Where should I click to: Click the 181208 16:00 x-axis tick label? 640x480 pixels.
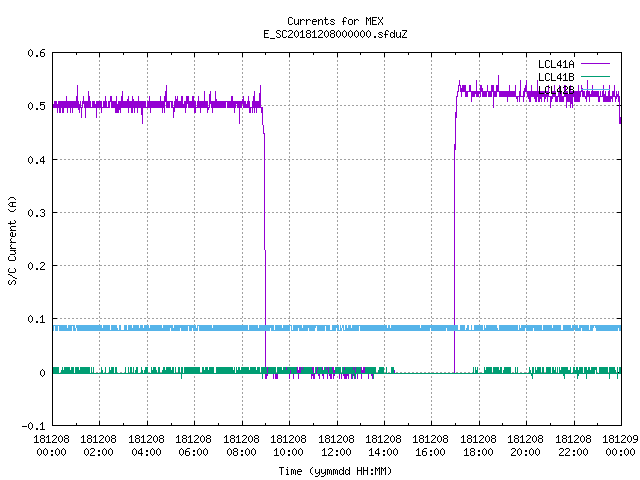pos(431,446)
